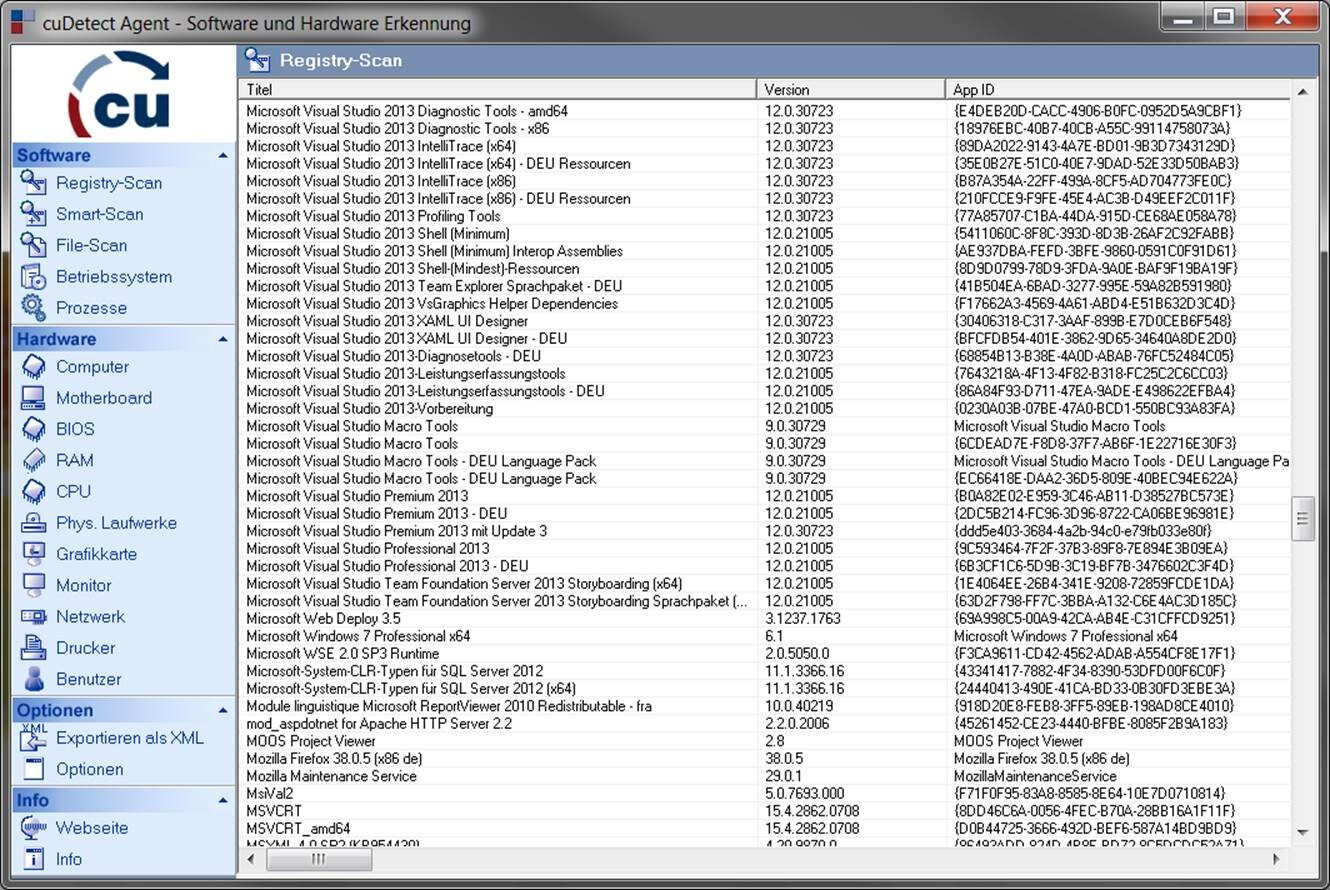Click the Grafikkarte icon
This screenshot has width=1330, height=890.
pos(34,554)
